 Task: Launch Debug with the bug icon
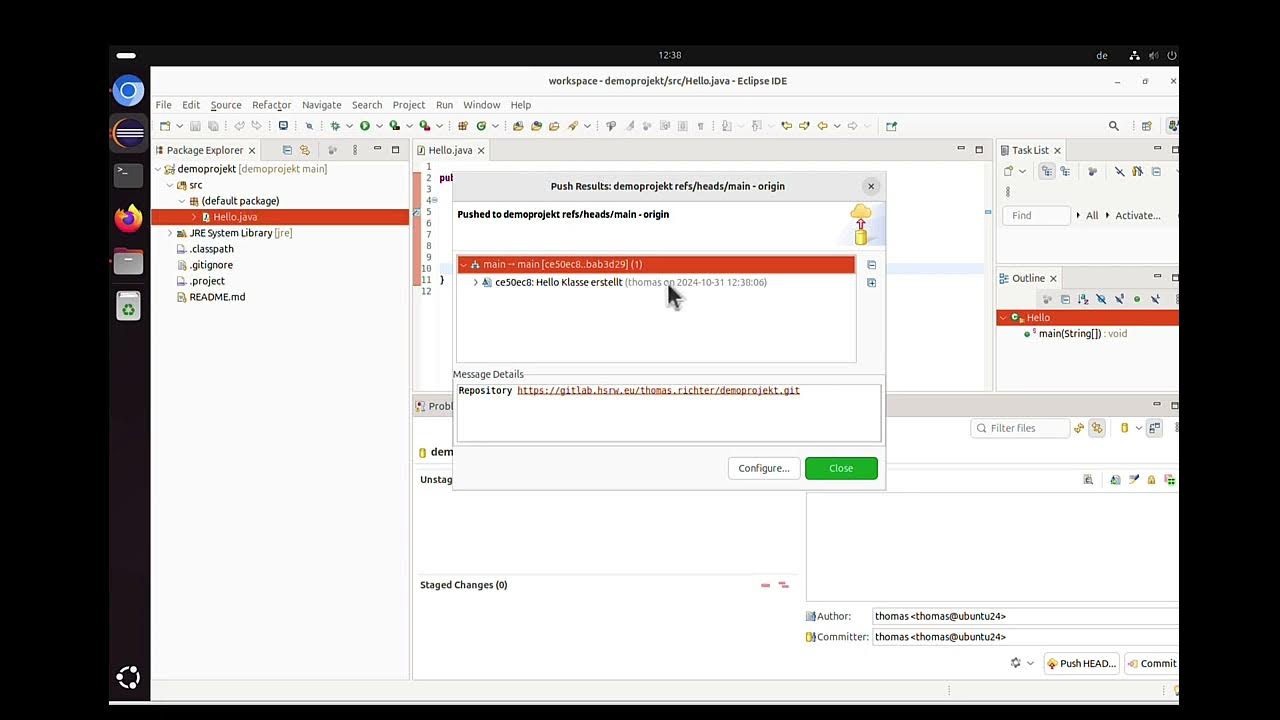click(x=335, y=126)
